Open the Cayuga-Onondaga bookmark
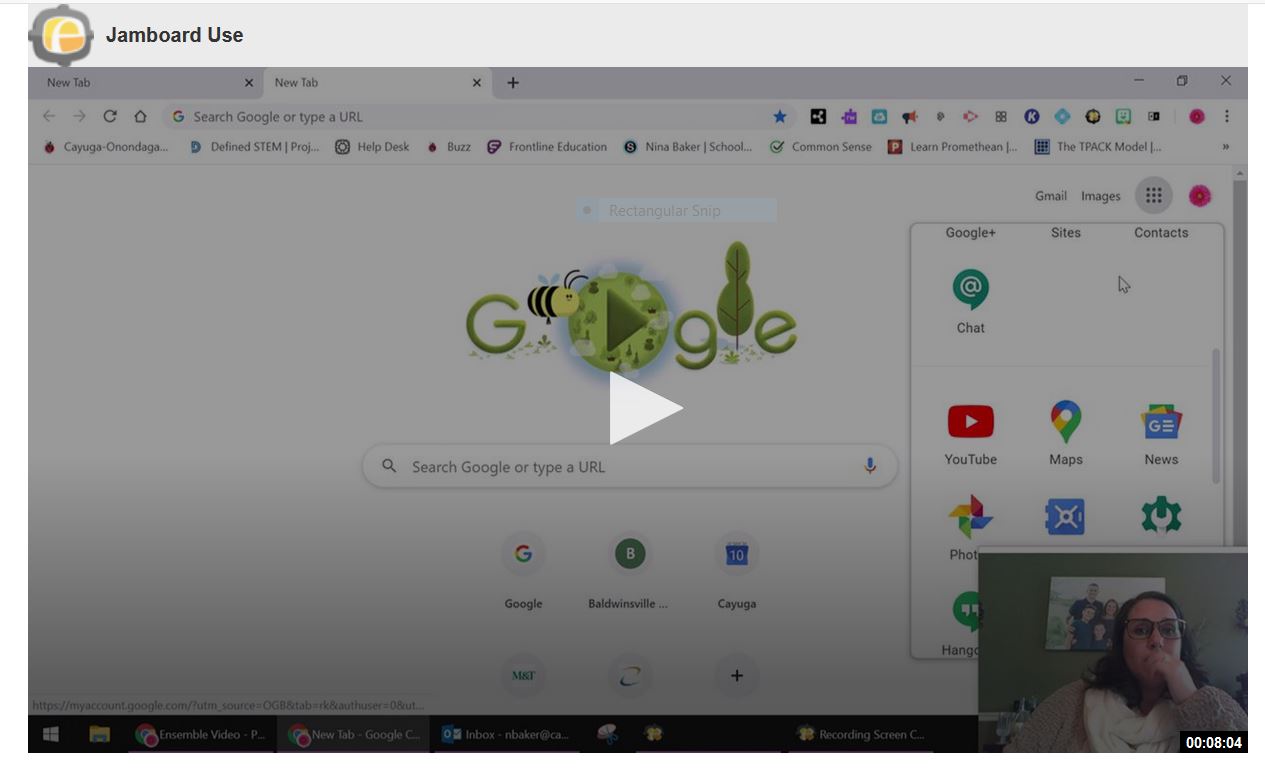This screenshot has width=1265, height=769. 105,147
